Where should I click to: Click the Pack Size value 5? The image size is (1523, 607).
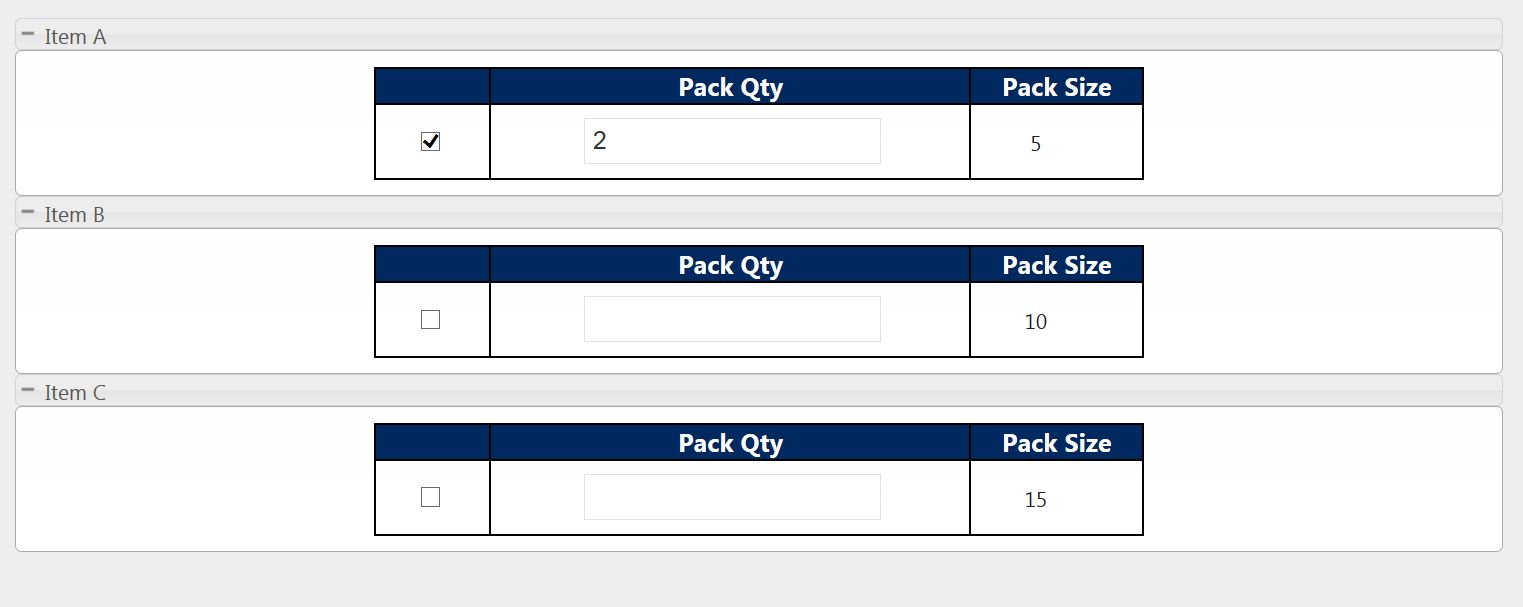click(1035, 144)
